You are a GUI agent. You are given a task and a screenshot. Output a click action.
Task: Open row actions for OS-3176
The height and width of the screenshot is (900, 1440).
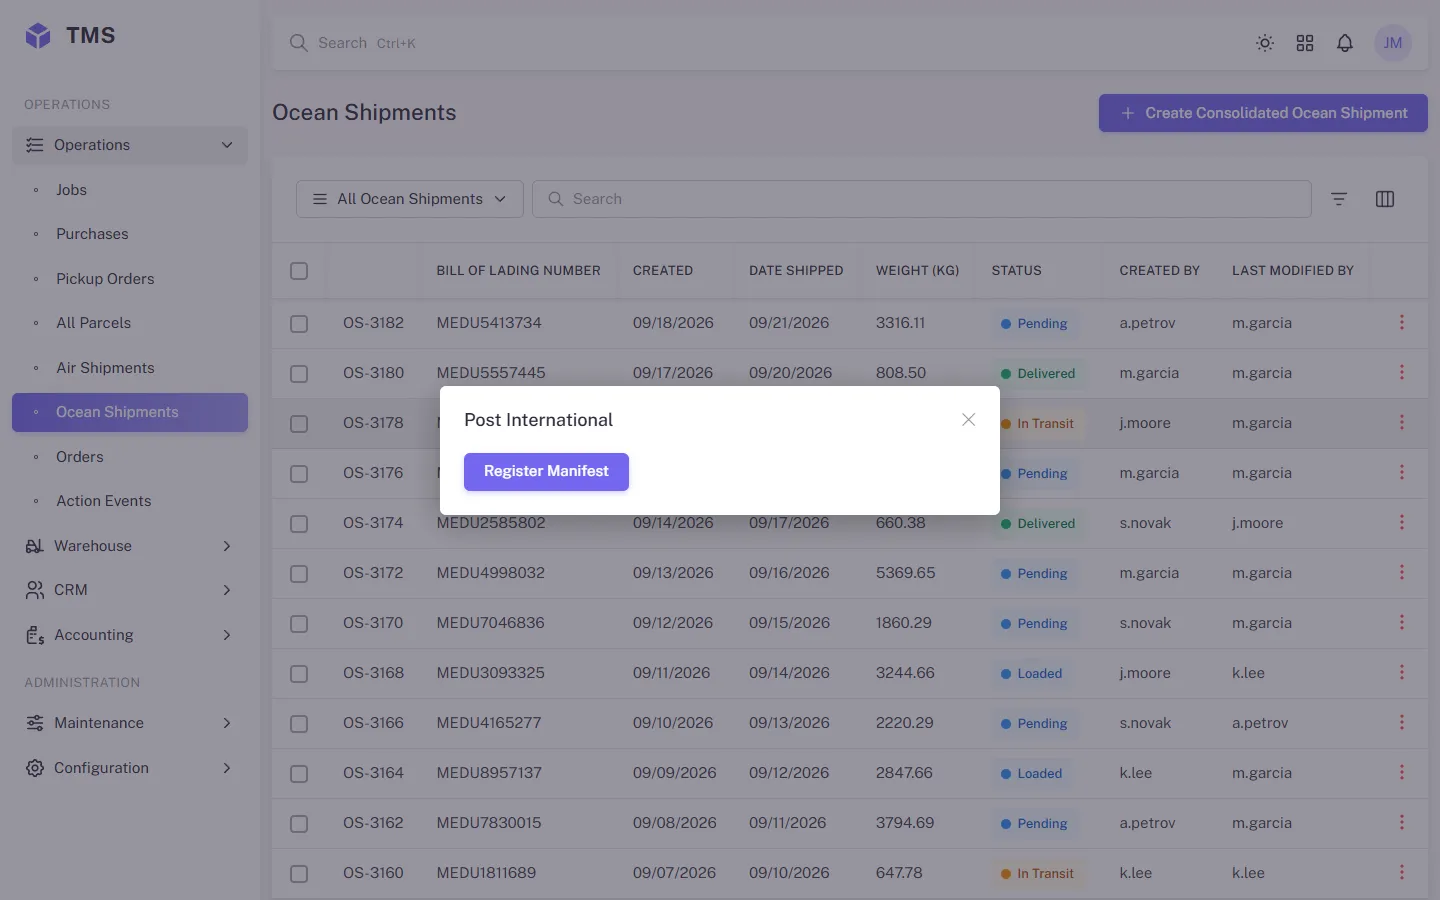tap(1402, 472)
